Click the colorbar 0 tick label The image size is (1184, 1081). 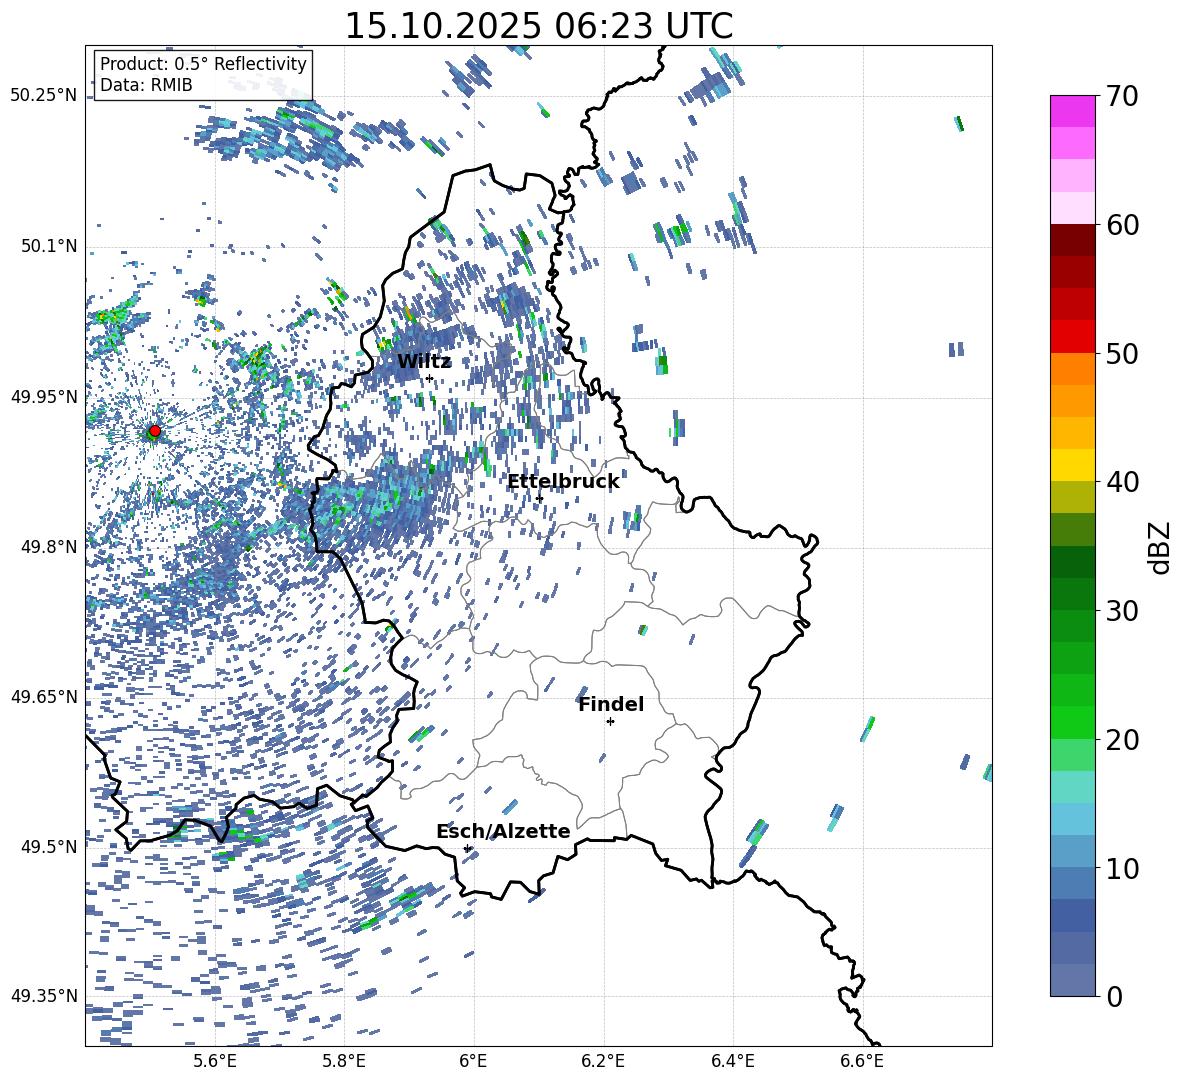1114,996
